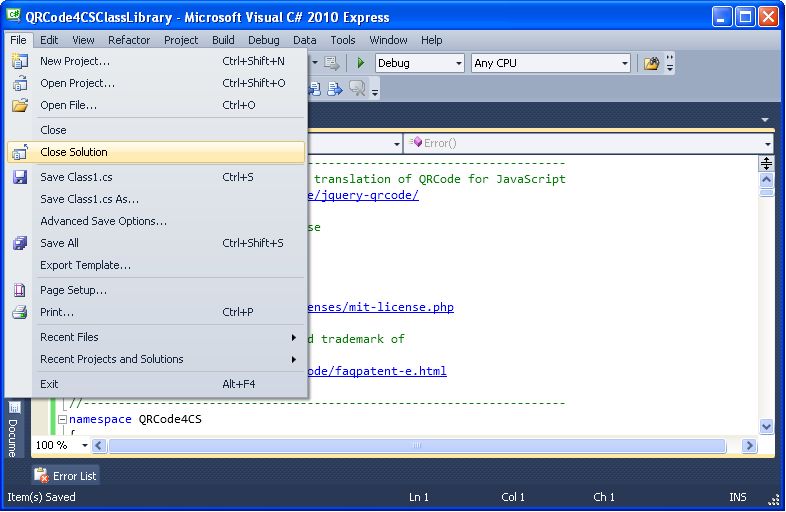Viewport: 786px width, 512px height.
Task: Click the Open File folder icon
Action: click(20, 105)
